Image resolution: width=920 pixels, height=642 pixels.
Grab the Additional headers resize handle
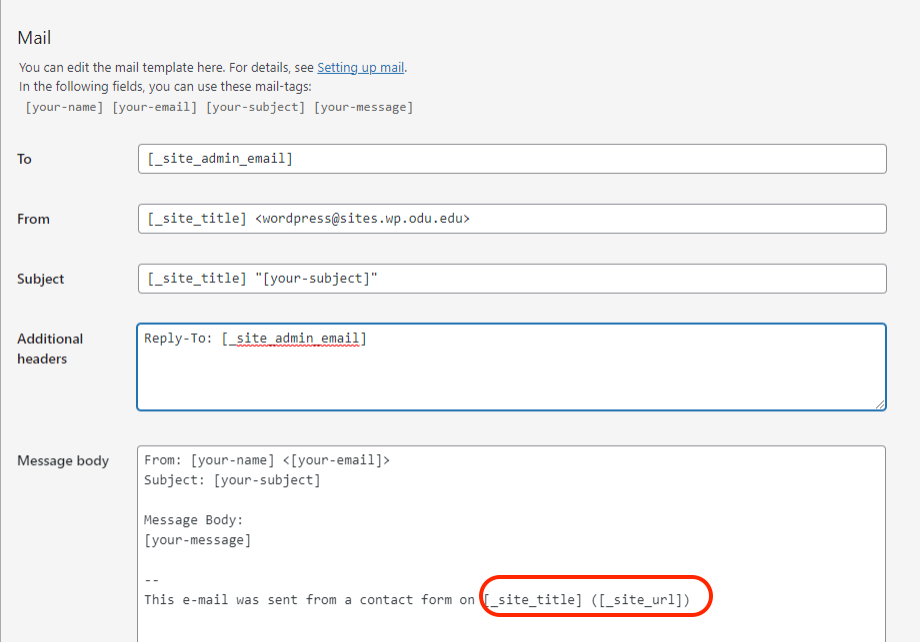[879, 404]
